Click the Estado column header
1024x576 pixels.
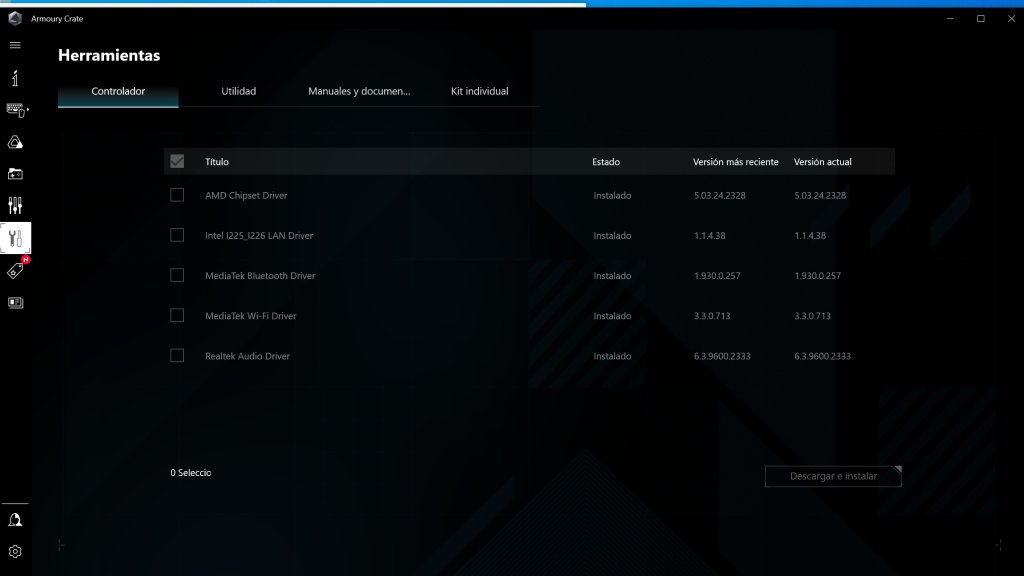click(606, 162)
